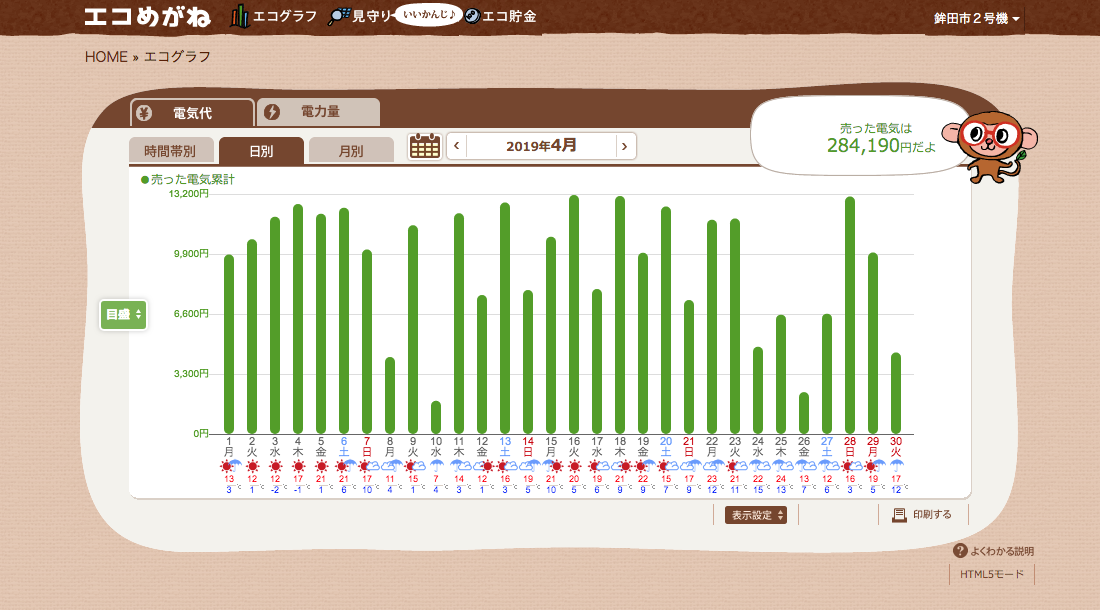Open the エコ貯金 savings icon
The image size is (1100, 610).
click(472, 17)
